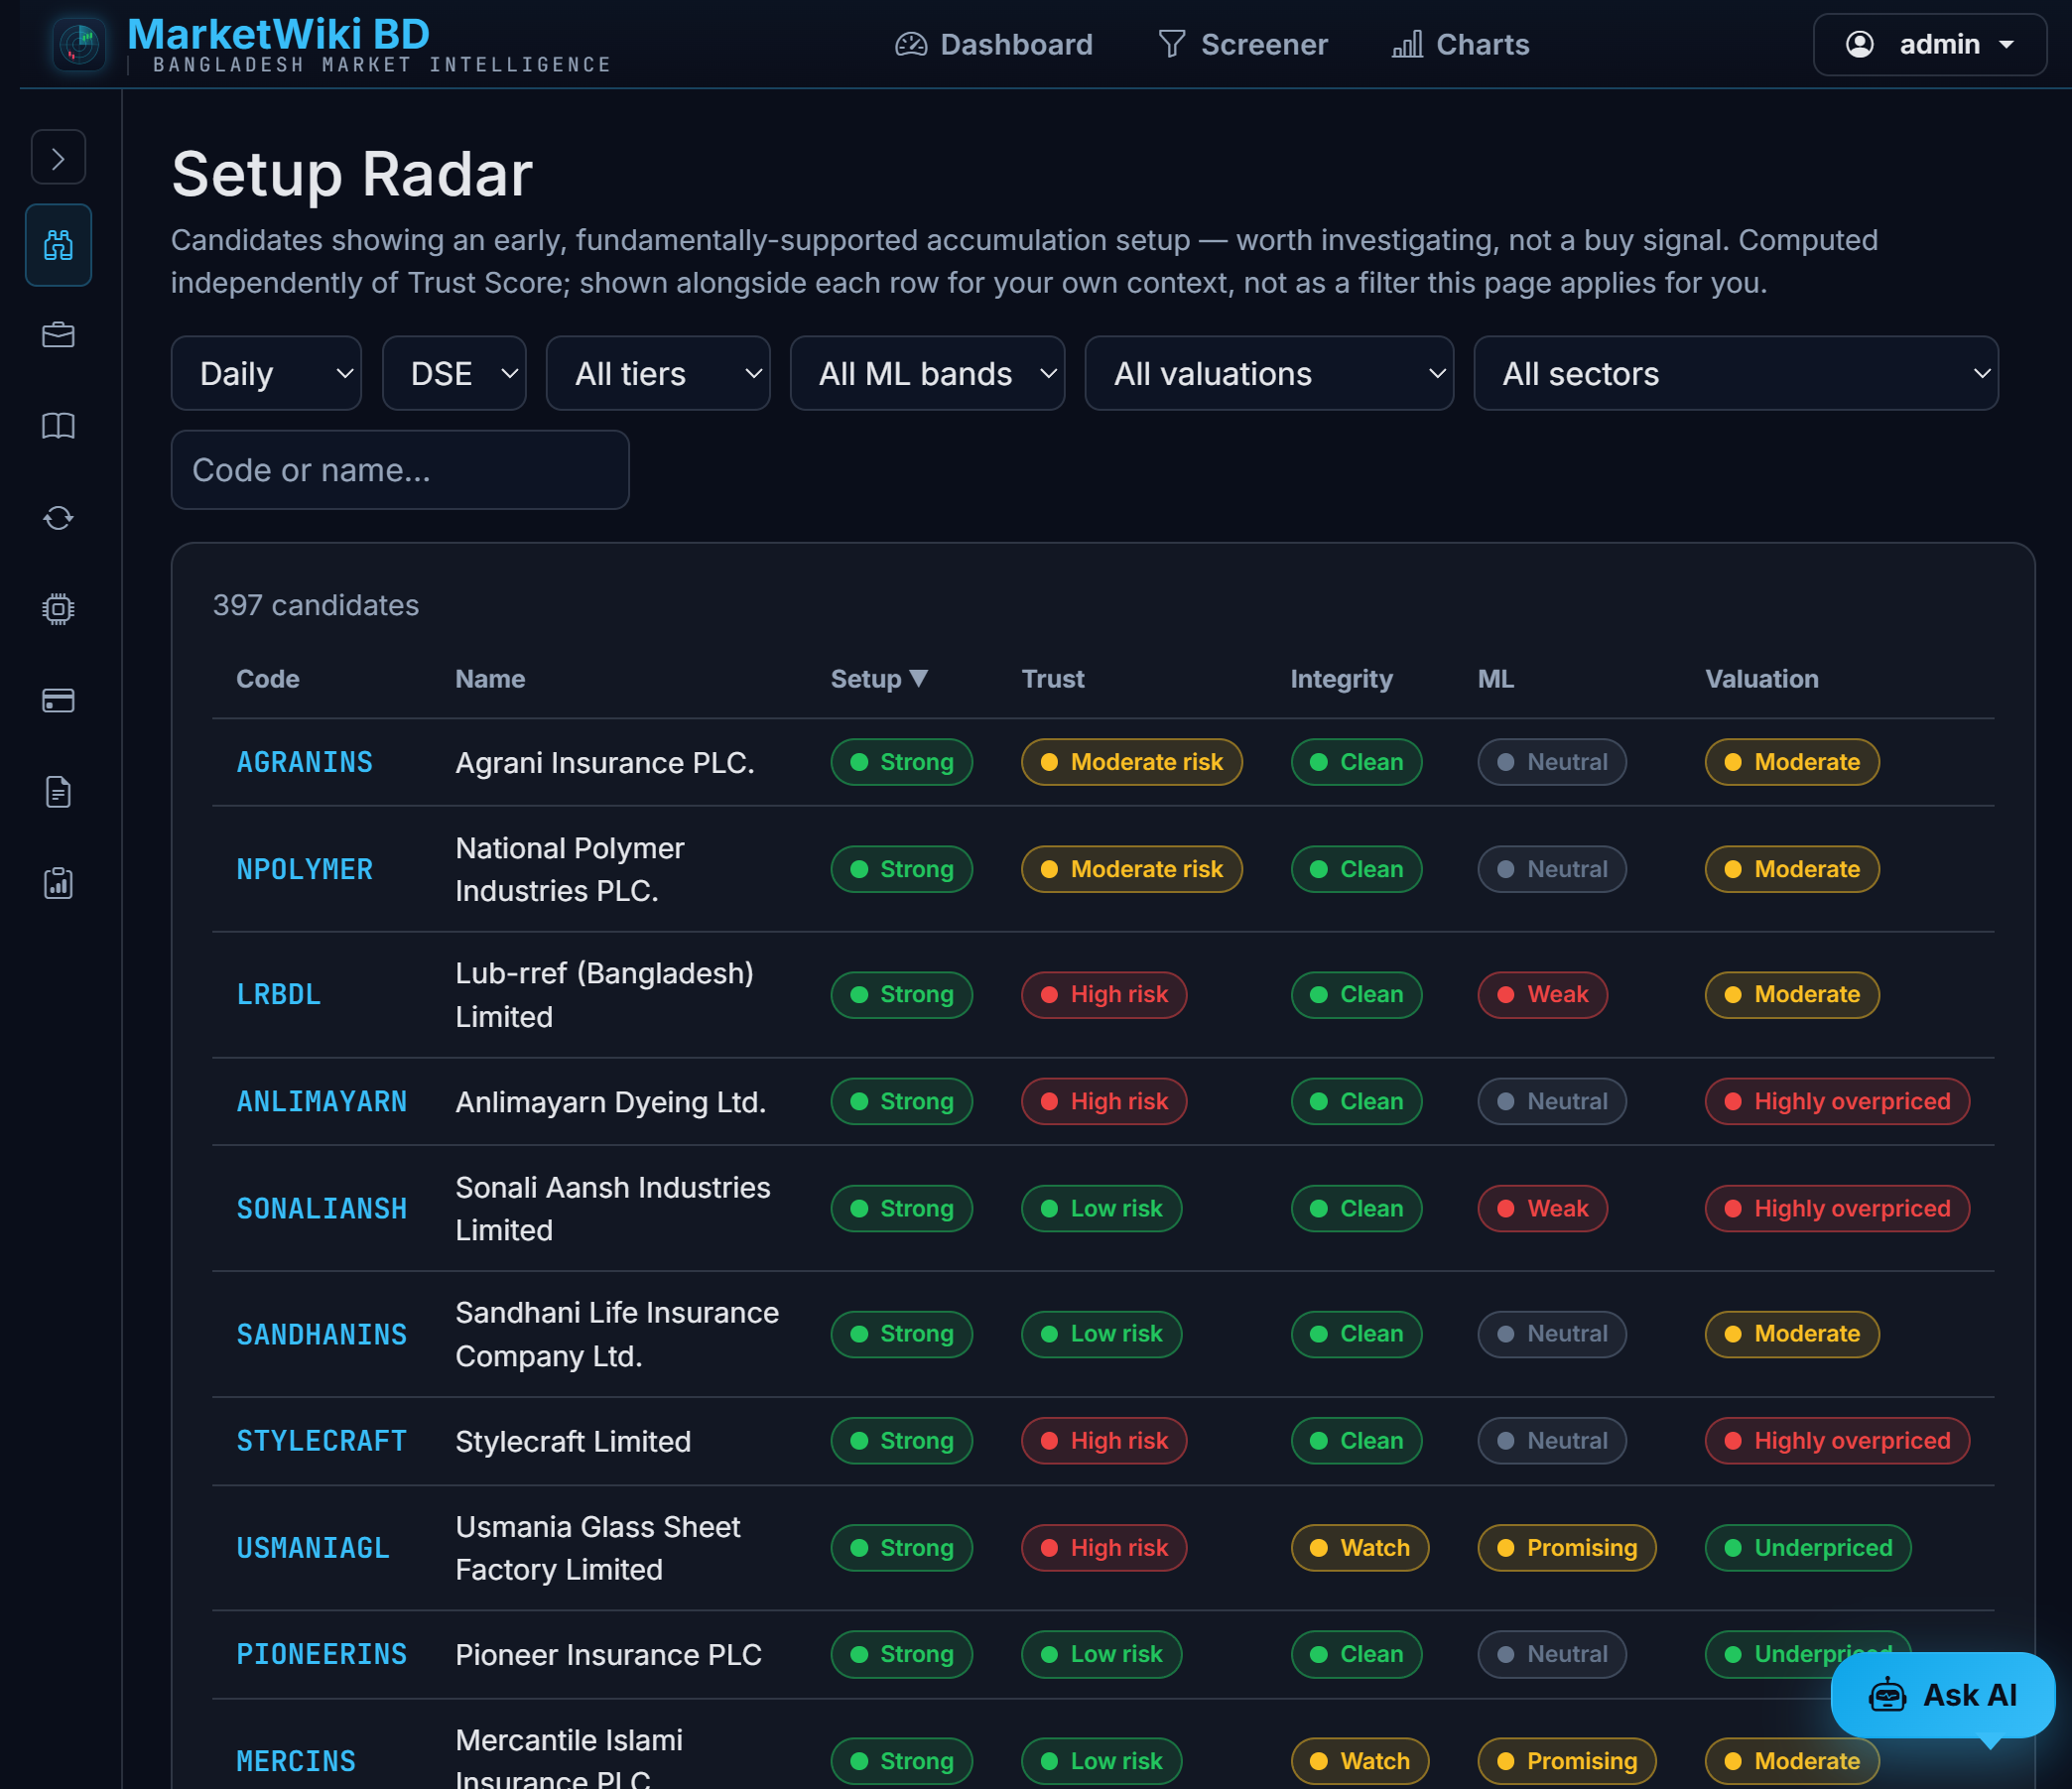The width and height of the screenshot is (2072, 1789).
Task: Sort by the Valuation column header
Action: pyautogui.click(x=1761, y=679)
